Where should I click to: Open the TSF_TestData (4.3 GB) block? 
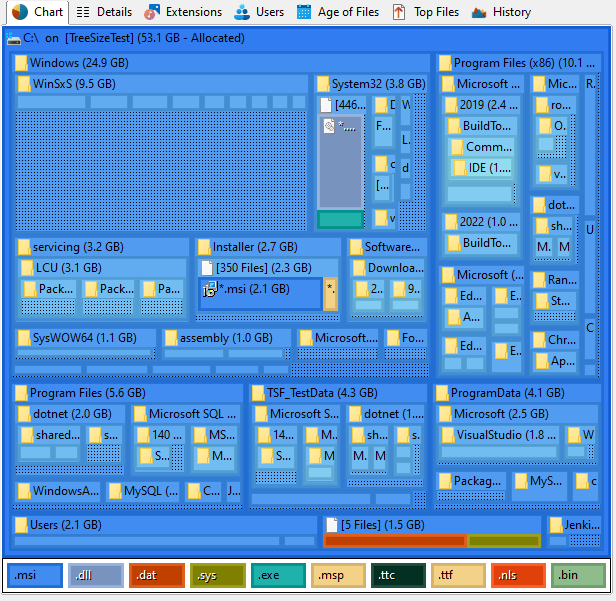point(315,393)
